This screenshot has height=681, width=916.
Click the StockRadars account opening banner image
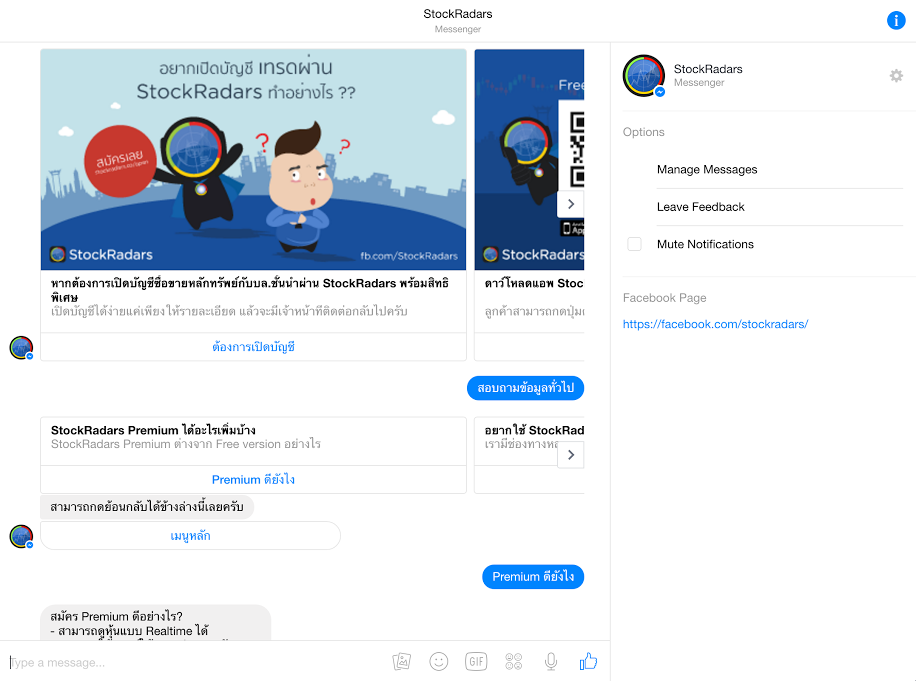tap(253, 159)
